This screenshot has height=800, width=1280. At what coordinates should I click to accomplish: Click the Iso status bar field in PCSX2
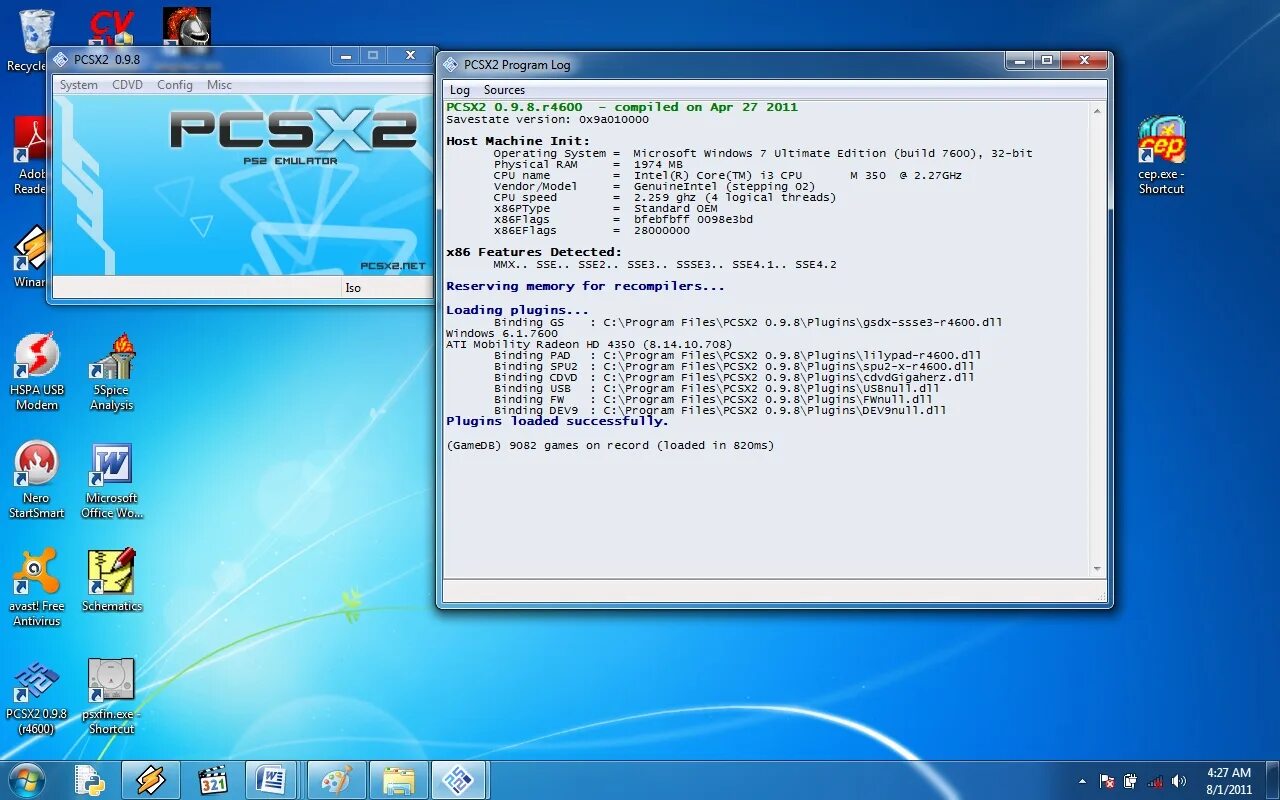(387, 288)
